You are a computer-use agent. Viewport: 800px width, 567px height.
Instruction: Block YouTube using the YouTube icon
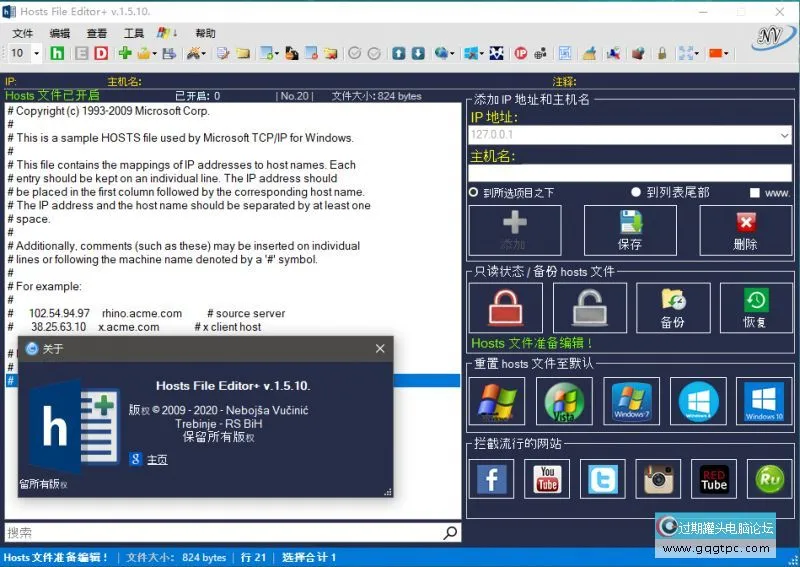point(547,479)
